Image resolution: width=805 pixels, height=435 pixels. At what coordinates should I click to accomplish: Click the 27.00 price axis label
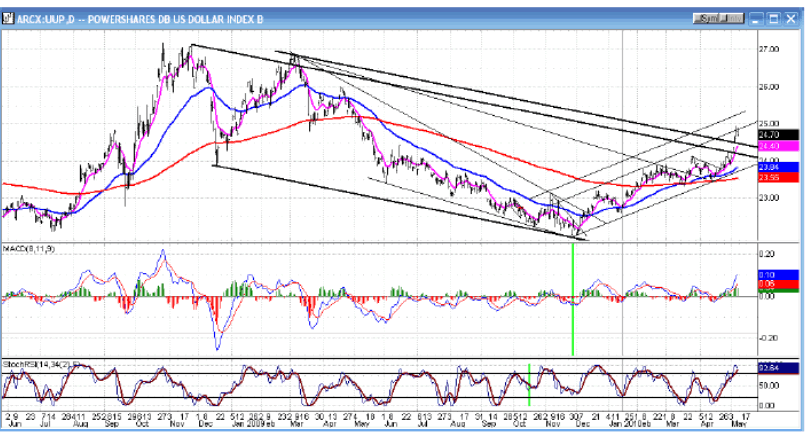pos(769,49)
